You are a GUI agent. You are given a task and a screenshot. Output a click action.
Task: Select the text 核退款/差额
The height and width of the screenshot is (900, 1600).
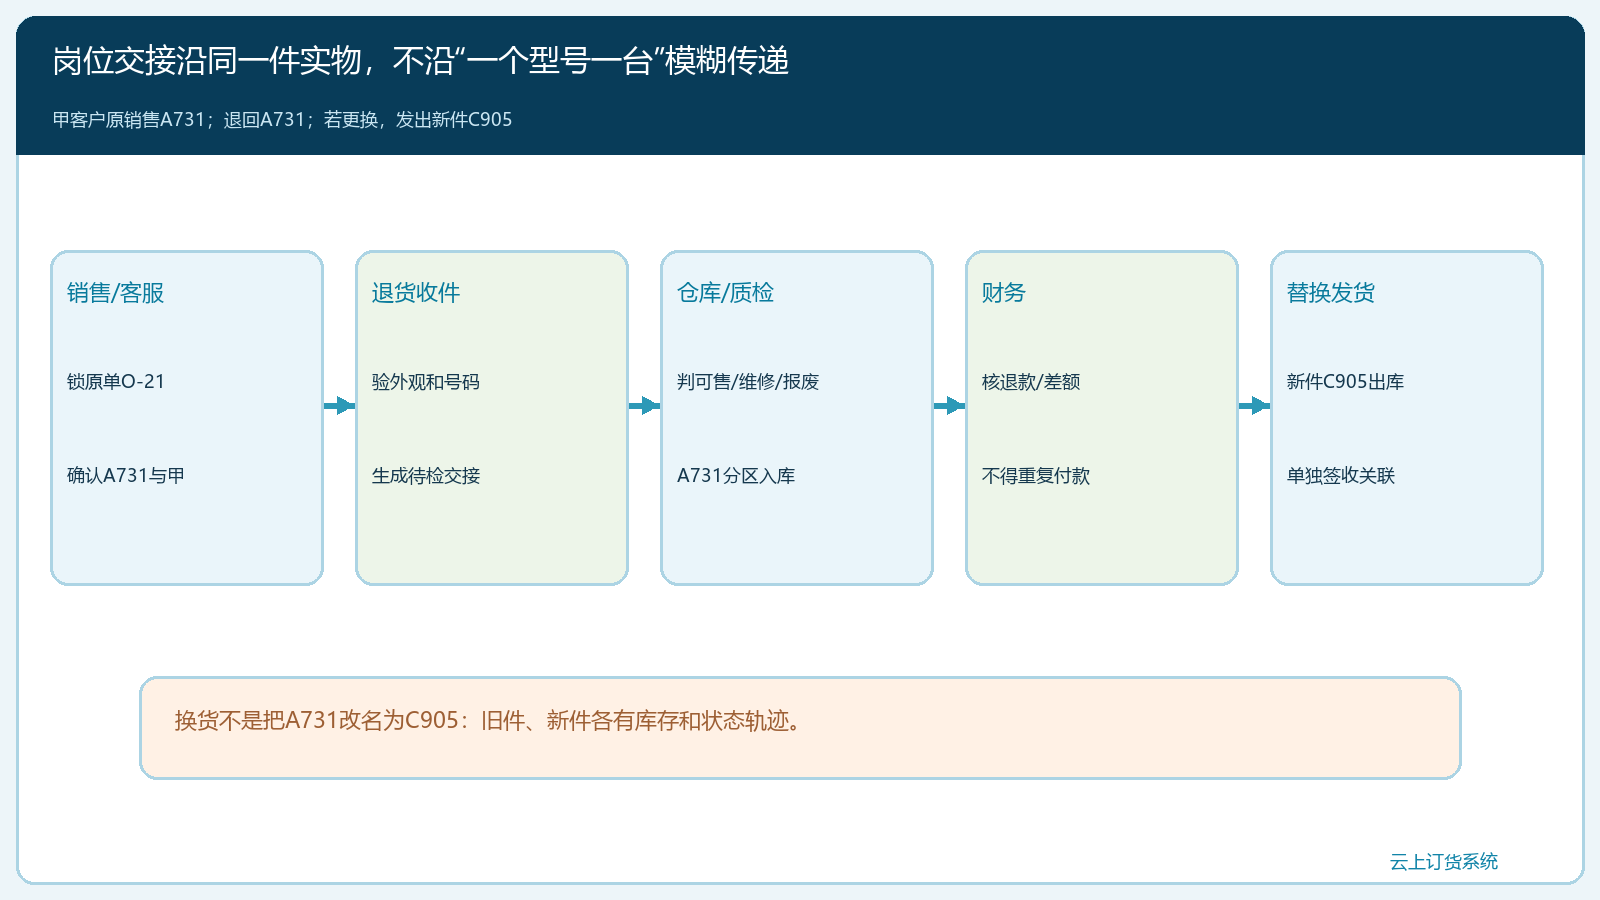(1031, 382)
